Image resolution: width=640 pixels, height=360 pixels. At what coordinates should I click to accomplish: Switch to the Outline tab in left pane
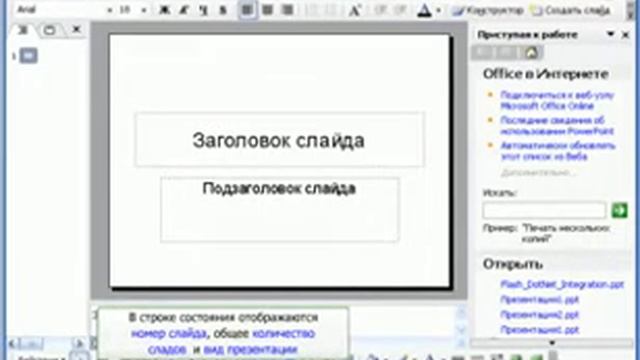point(23,30)
